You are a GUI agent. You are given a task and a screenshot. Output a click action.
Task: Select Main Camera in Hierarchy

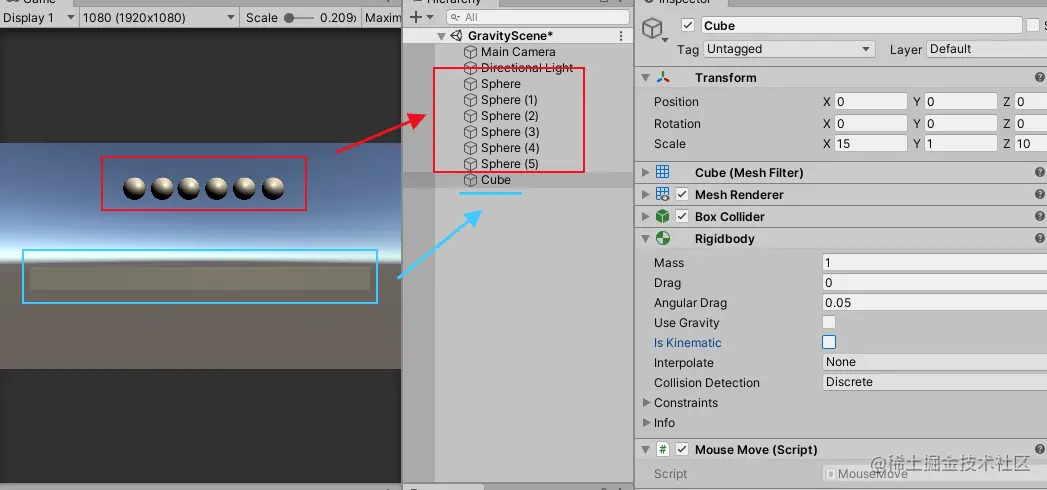pyautogui.click(x=518, y=52)
